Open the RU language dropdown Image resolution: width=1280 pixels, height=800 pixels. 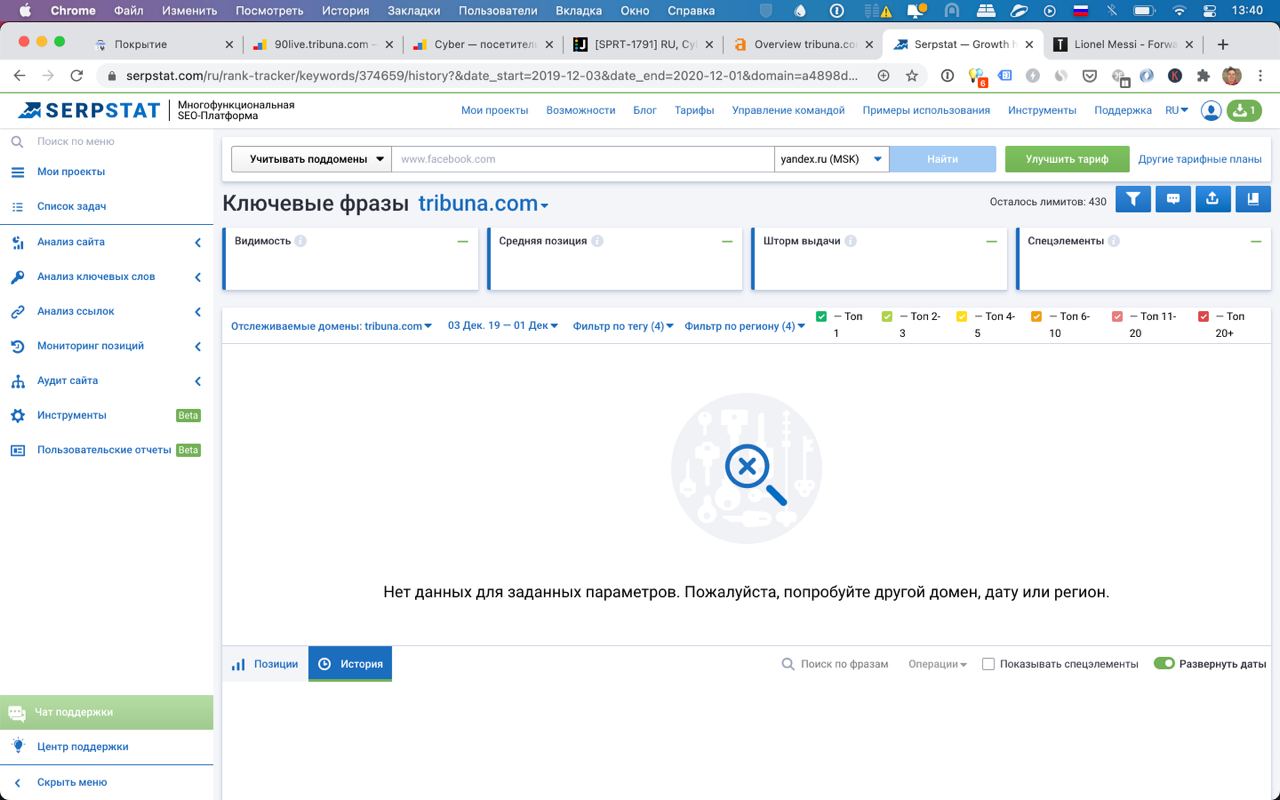pos(1177,110)
